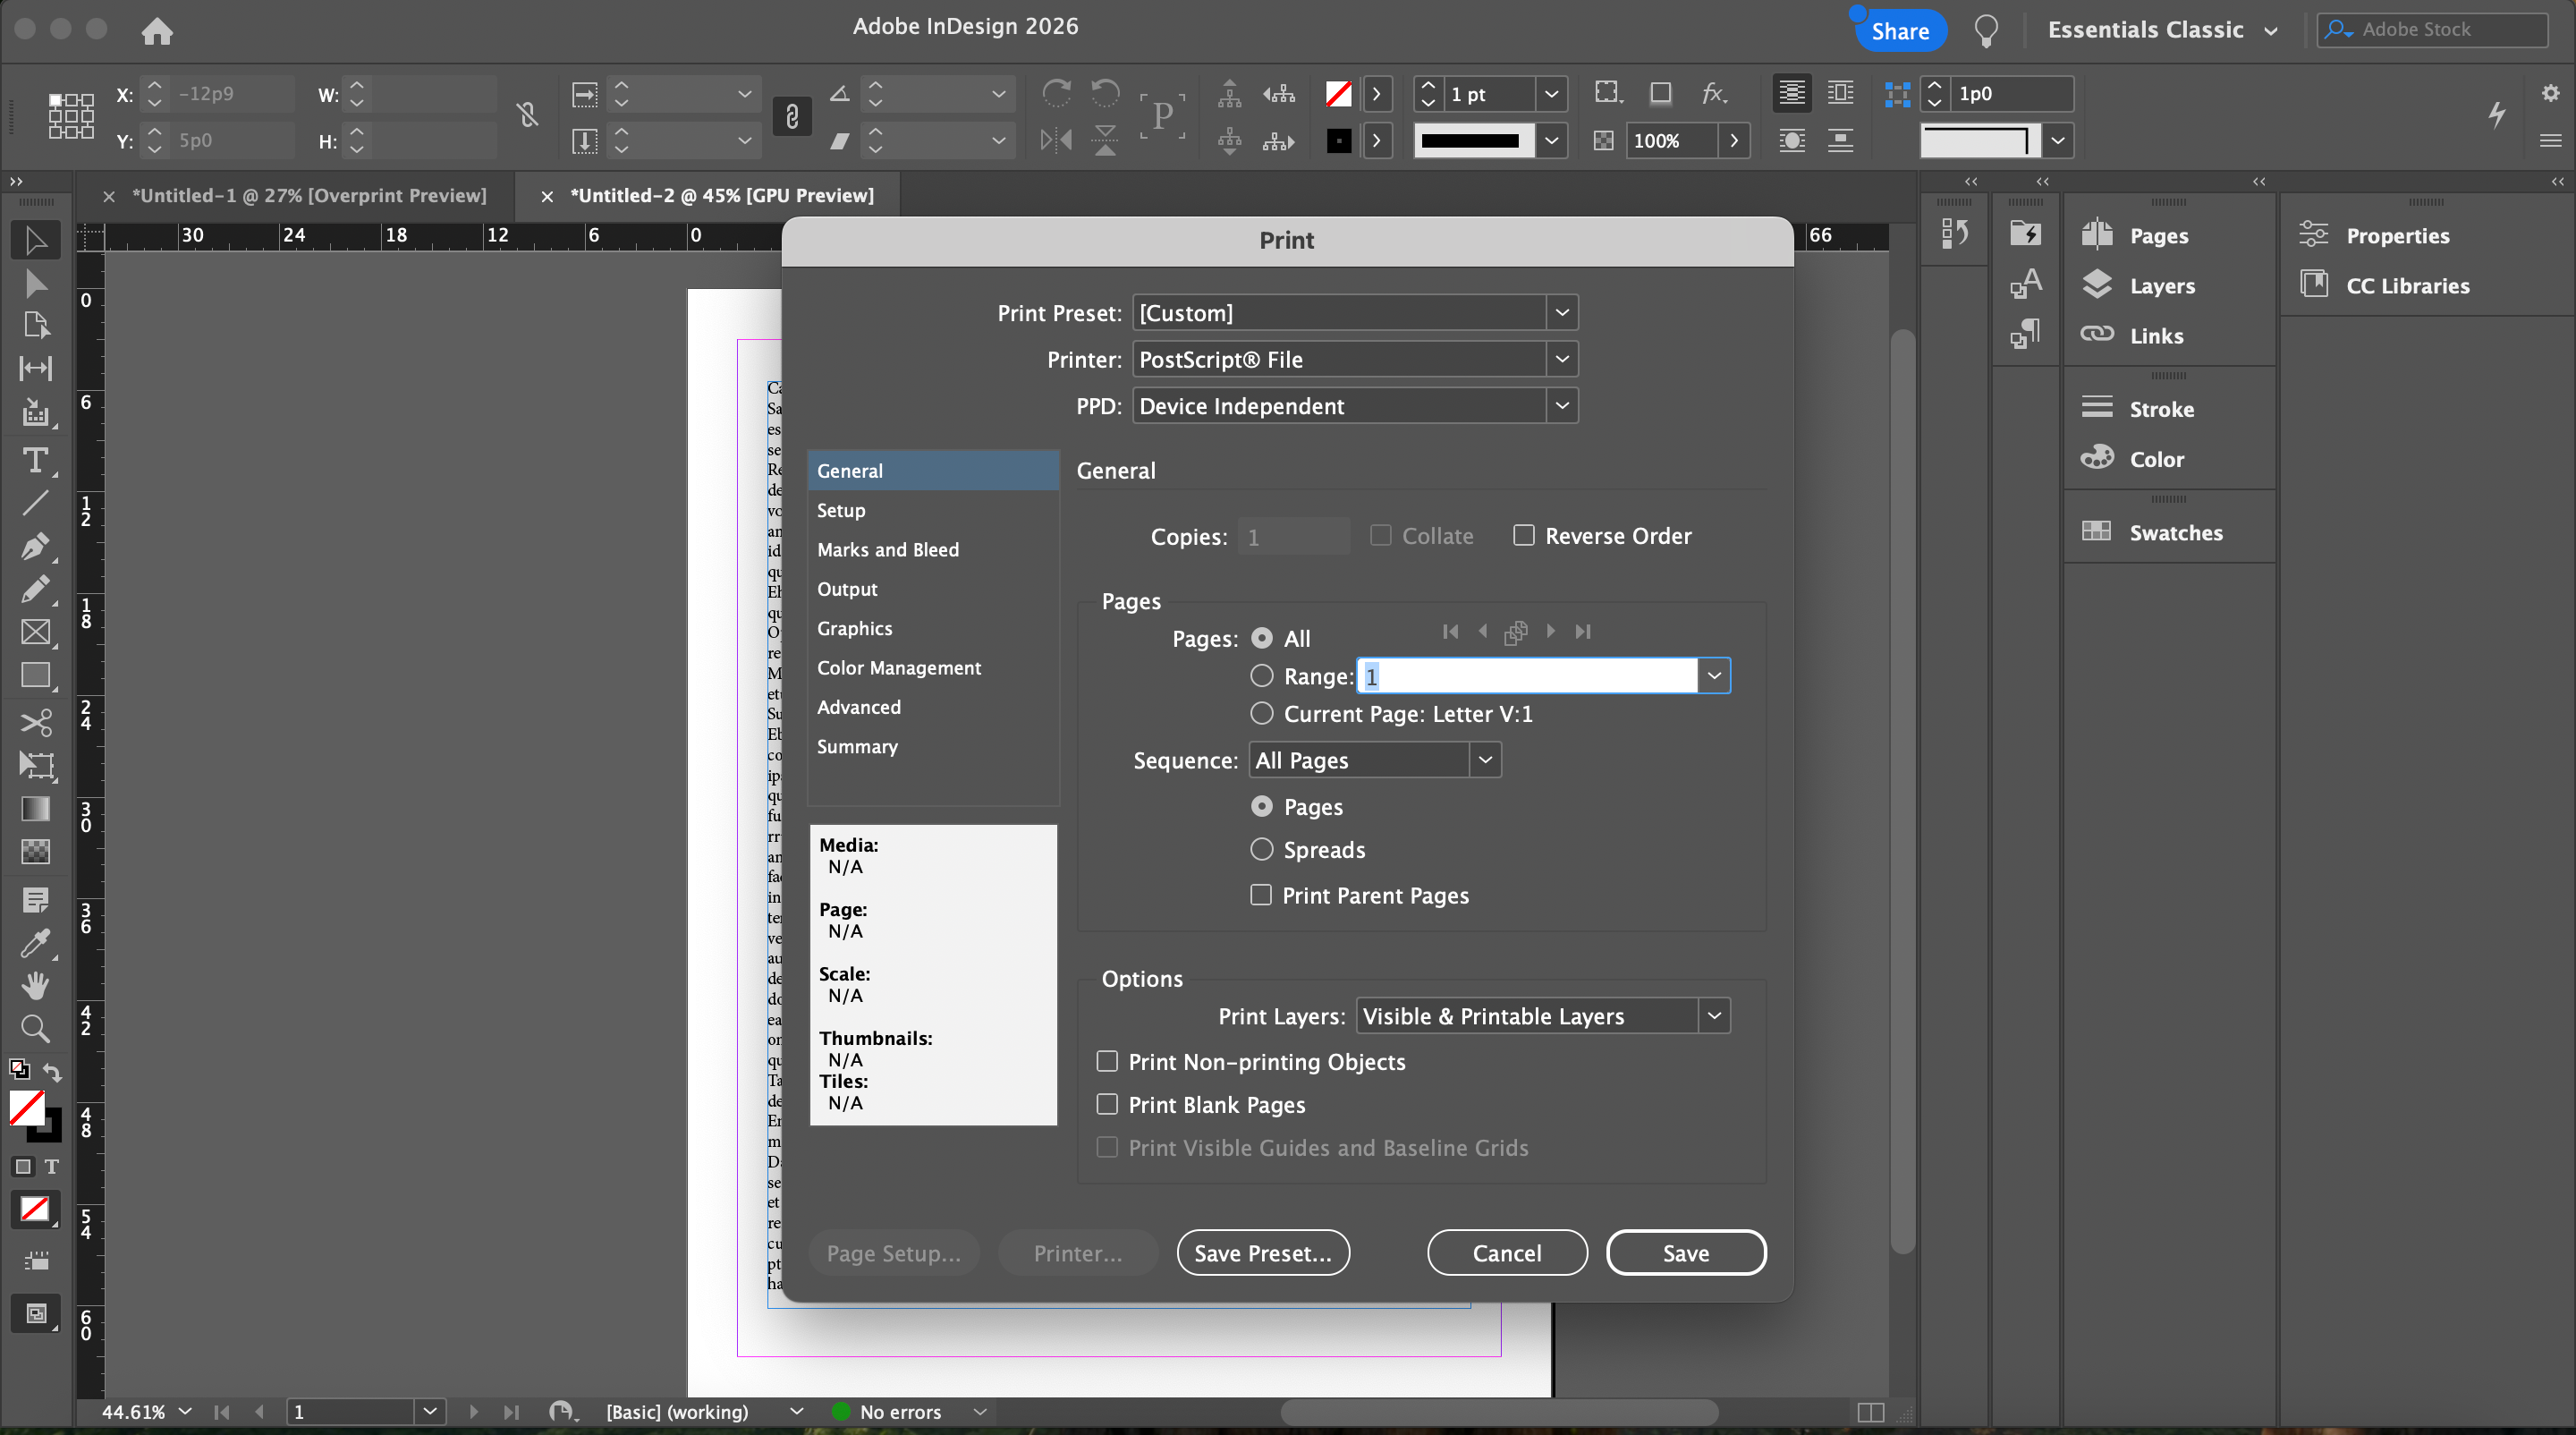Image resolution: width=2576 pixels, height=1435 pixels.
Task: Activate the Zoom tool magnifier
Action: [35, 1028]
